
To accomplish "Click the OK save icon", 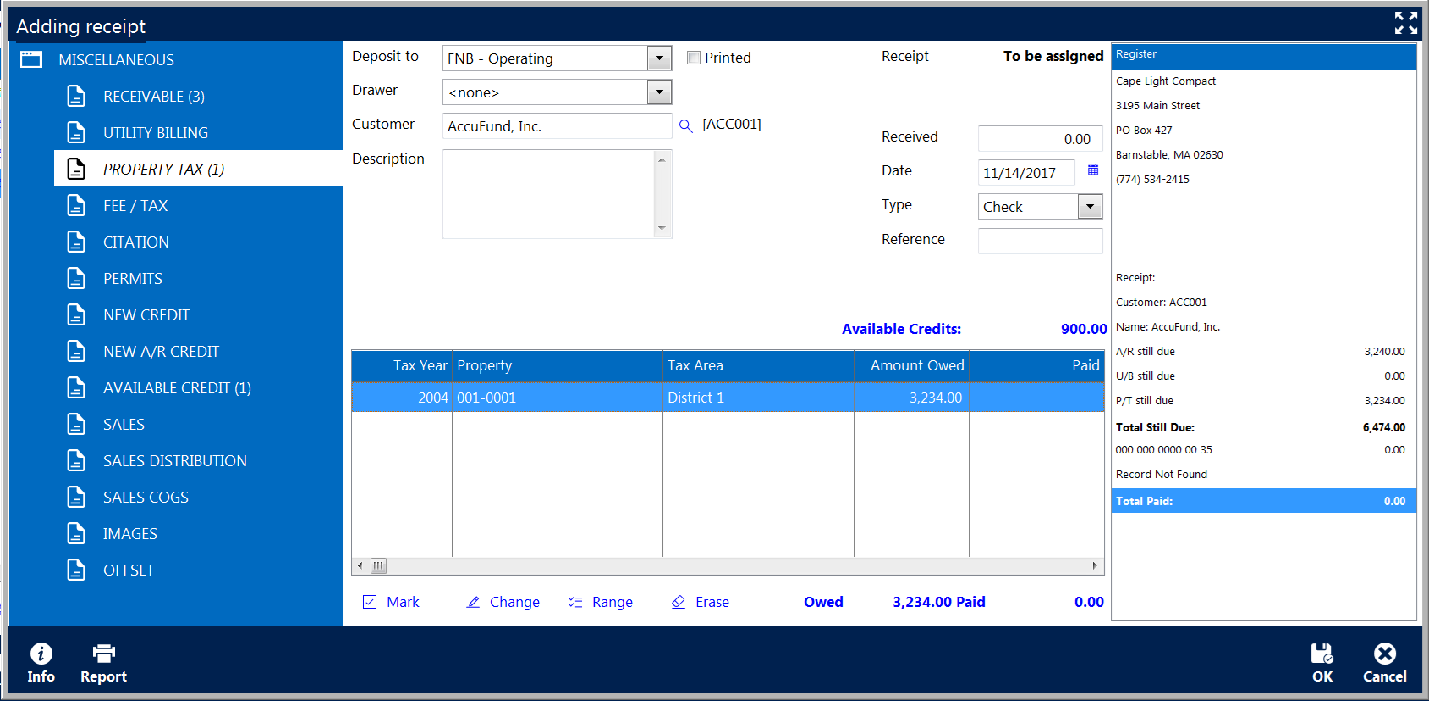I will tap(1322, 655).
